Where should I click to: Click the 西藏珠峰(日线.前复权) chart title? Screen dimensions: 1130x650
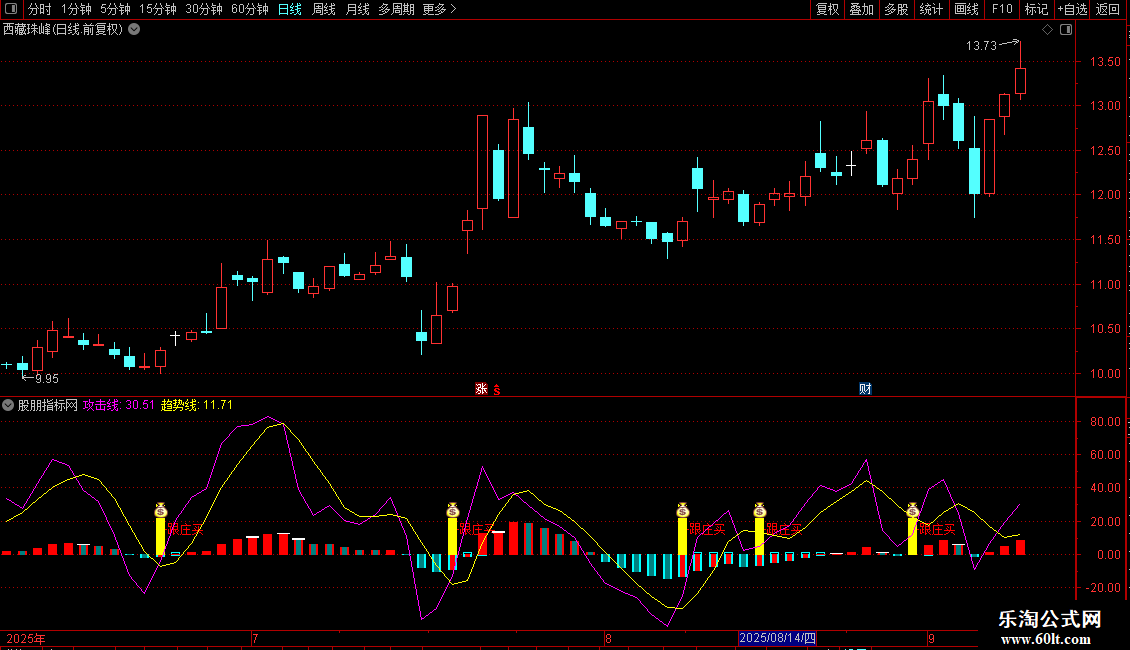[63, 30]
